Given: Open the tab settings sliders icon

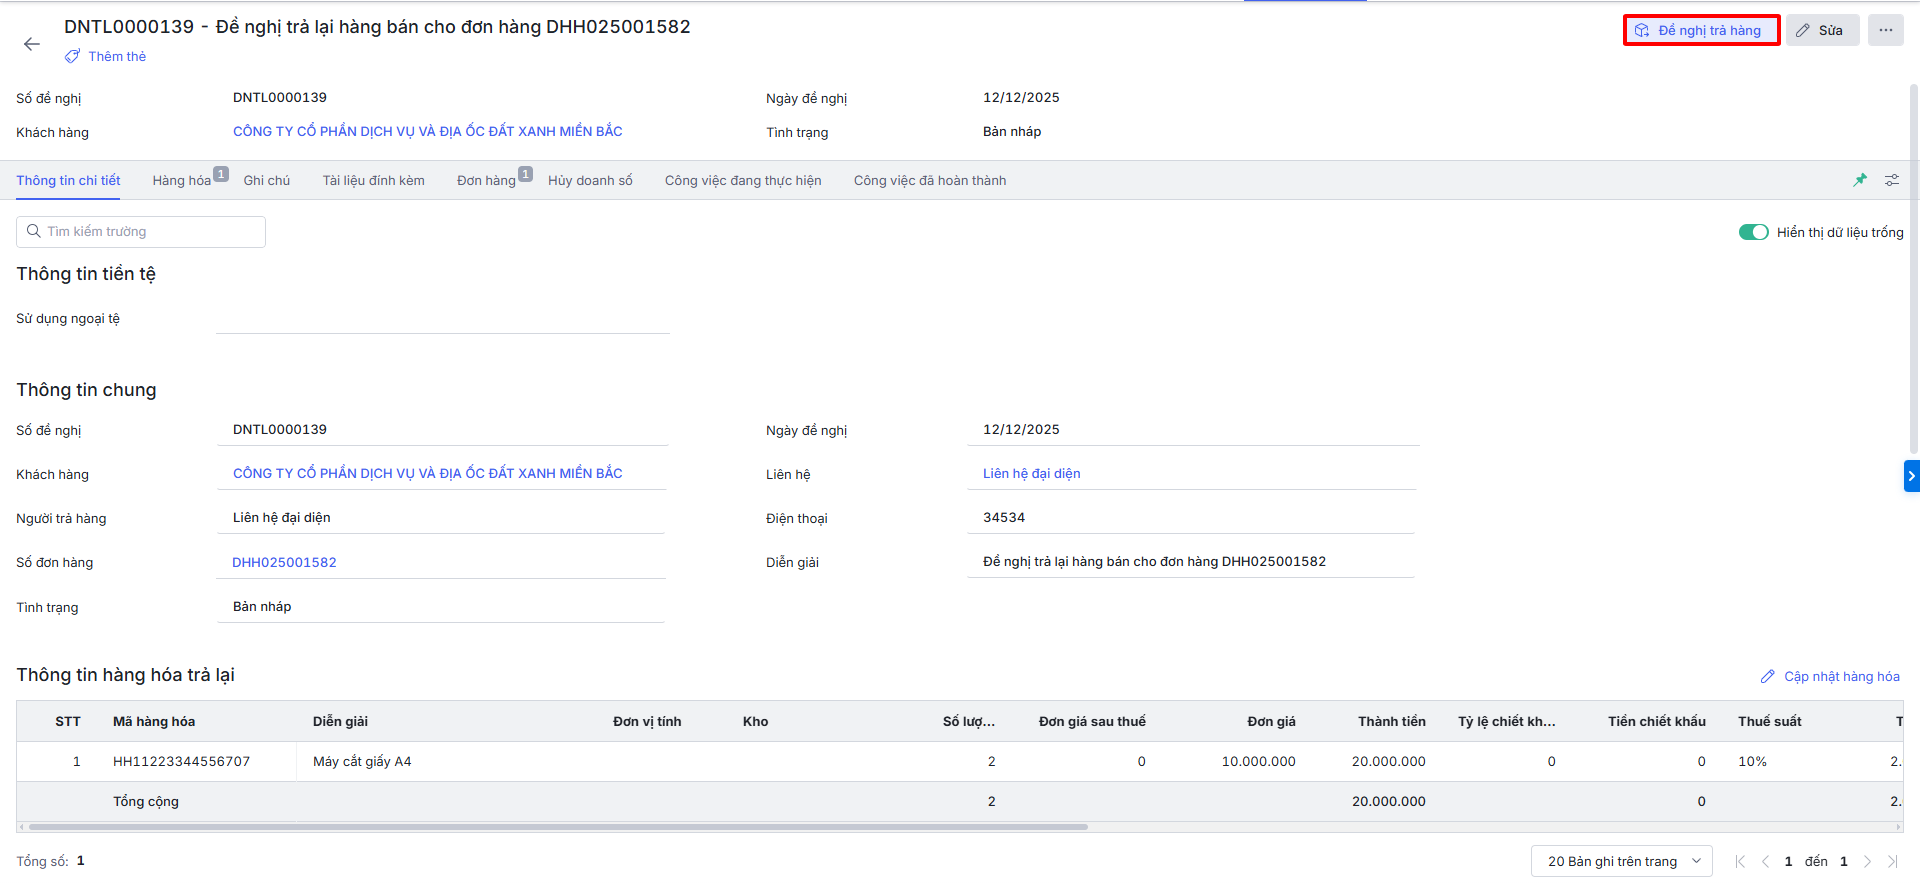Looking at the screenshot, I should click(1892, 180).
